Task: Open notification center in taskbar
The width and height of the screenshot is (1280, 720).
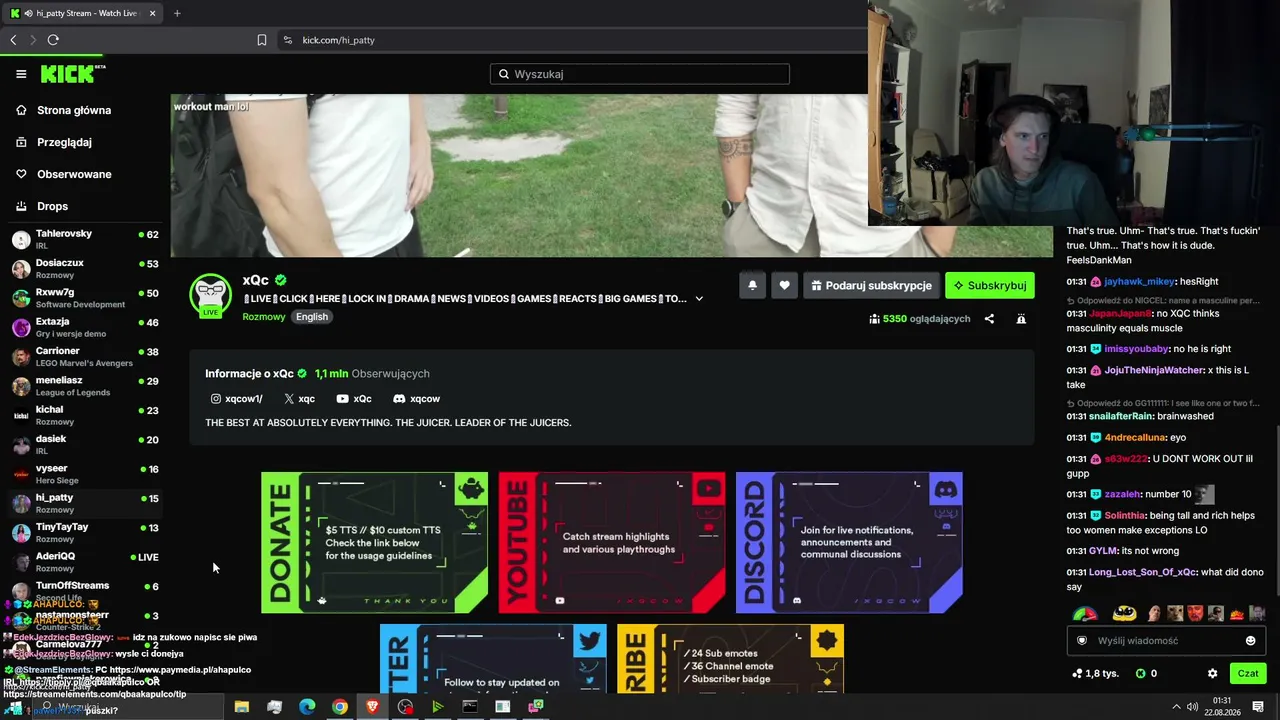Action: click(x=1259, y=707)
